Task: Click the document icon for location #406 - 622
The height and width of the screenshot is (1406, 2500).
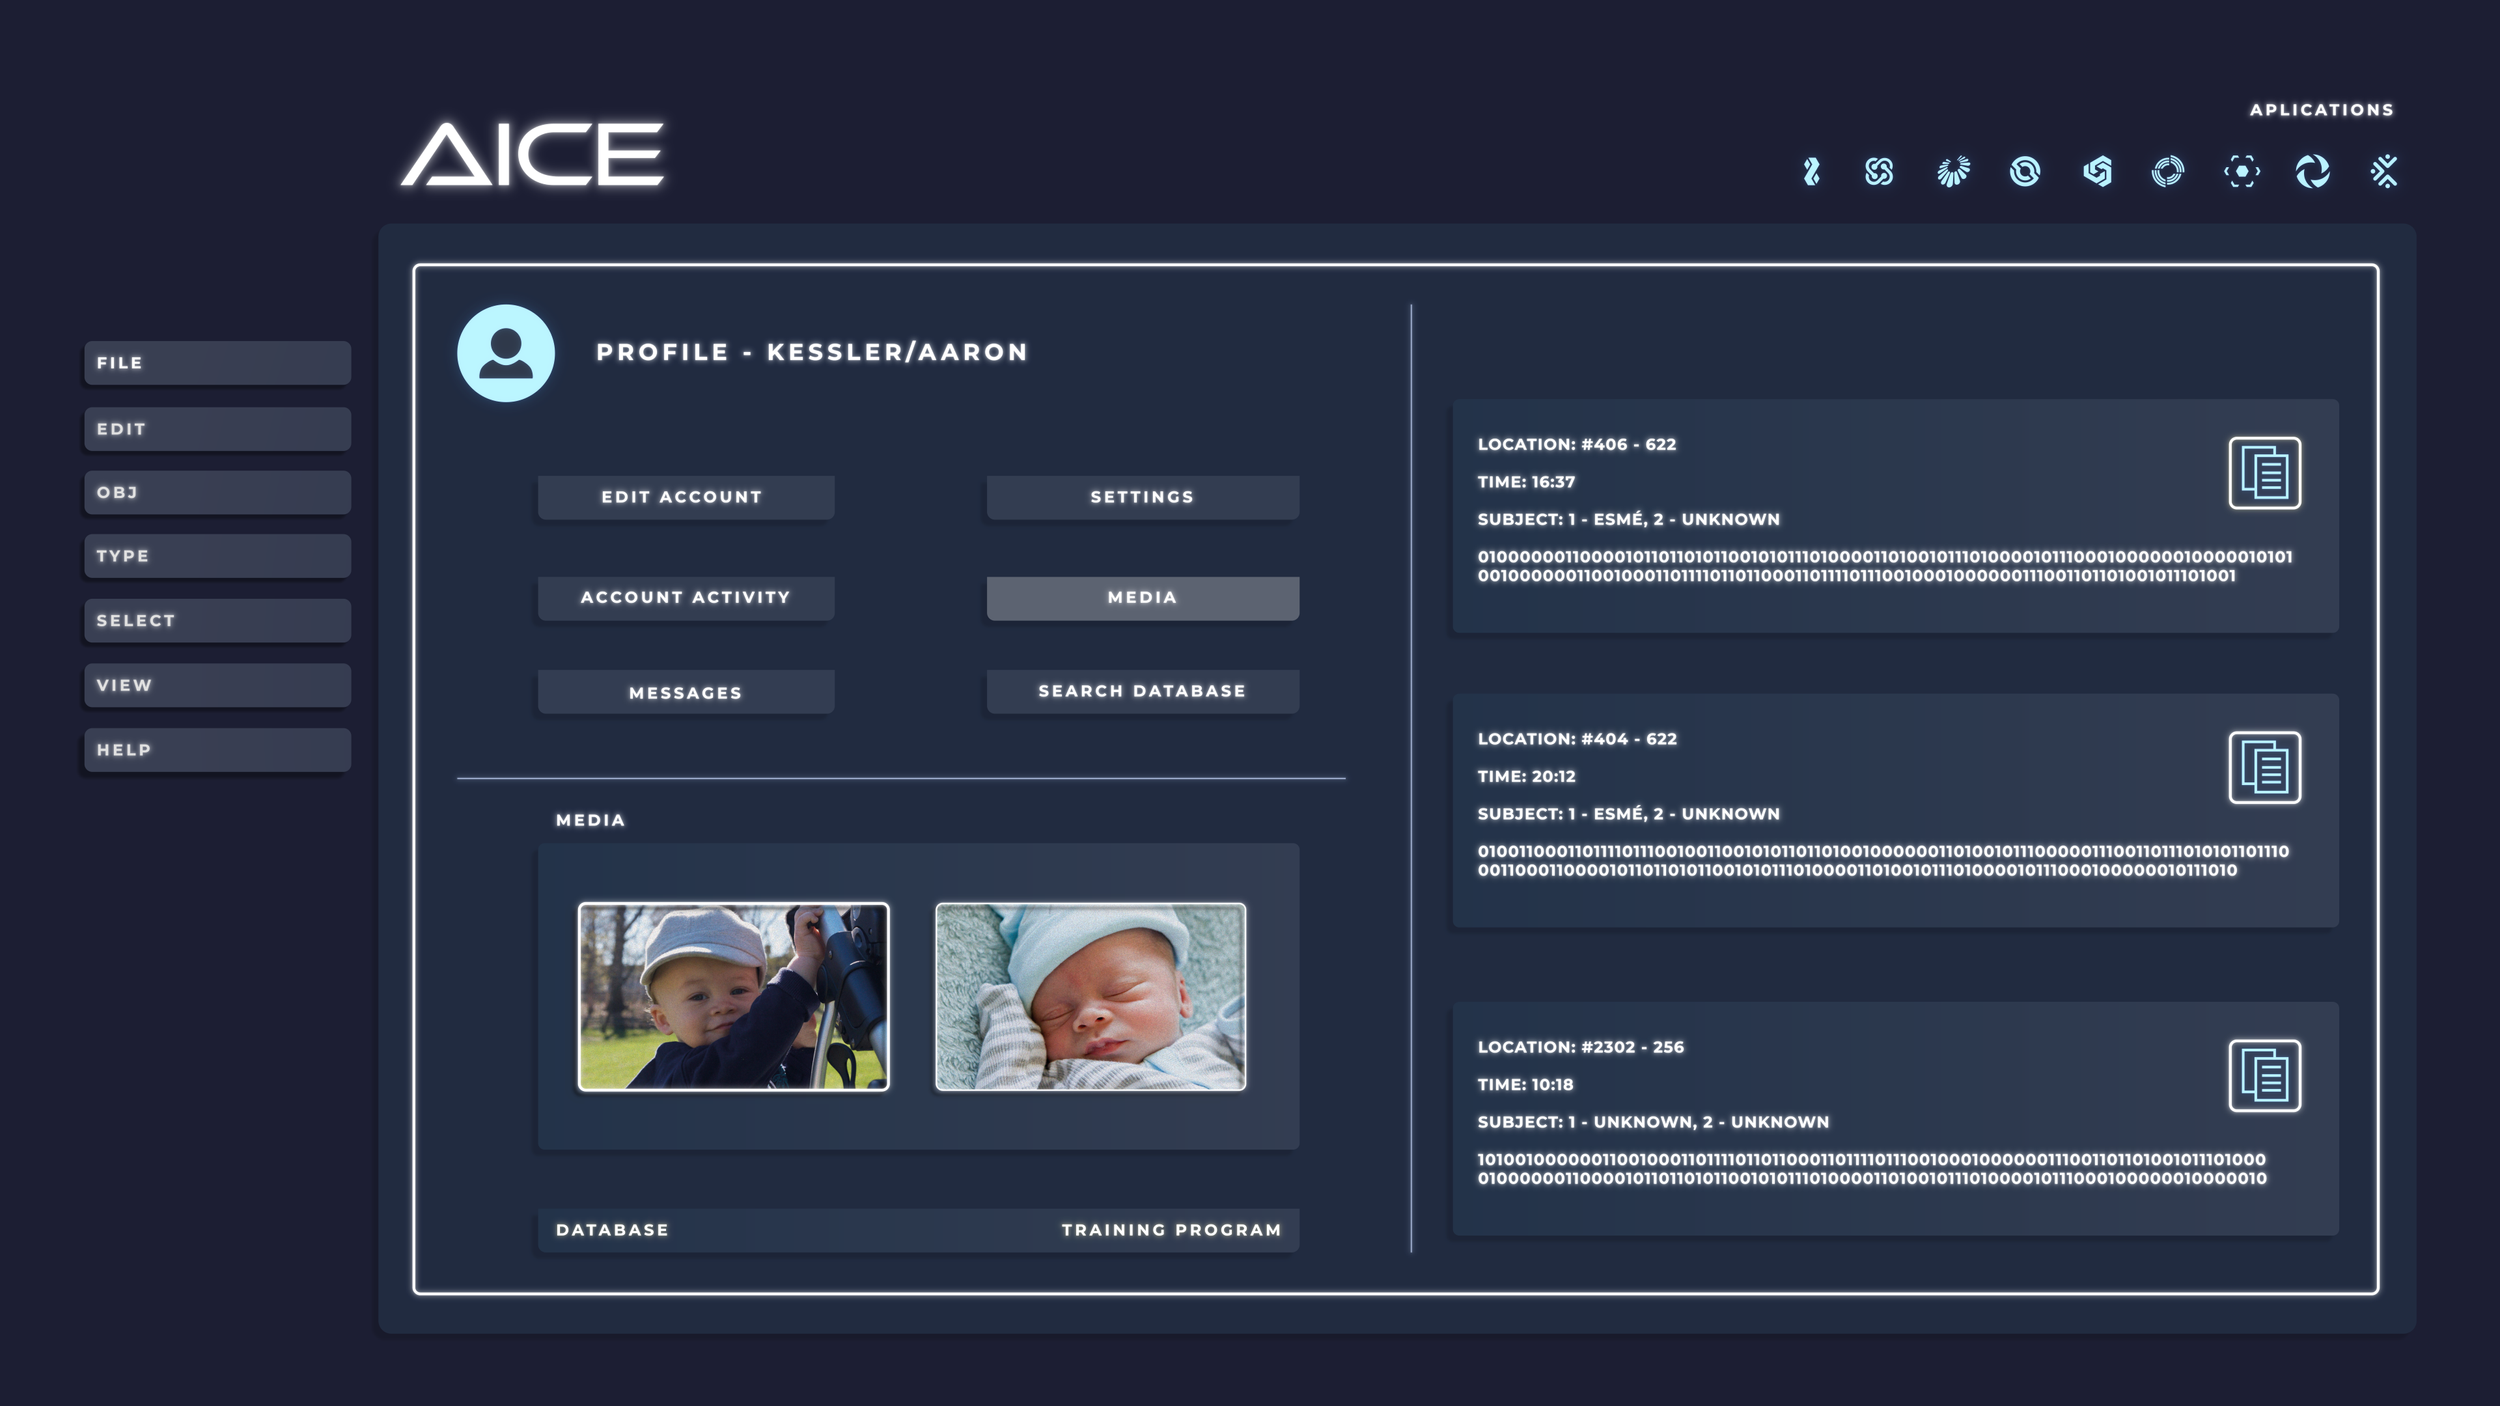Action: click(2264, 473)
